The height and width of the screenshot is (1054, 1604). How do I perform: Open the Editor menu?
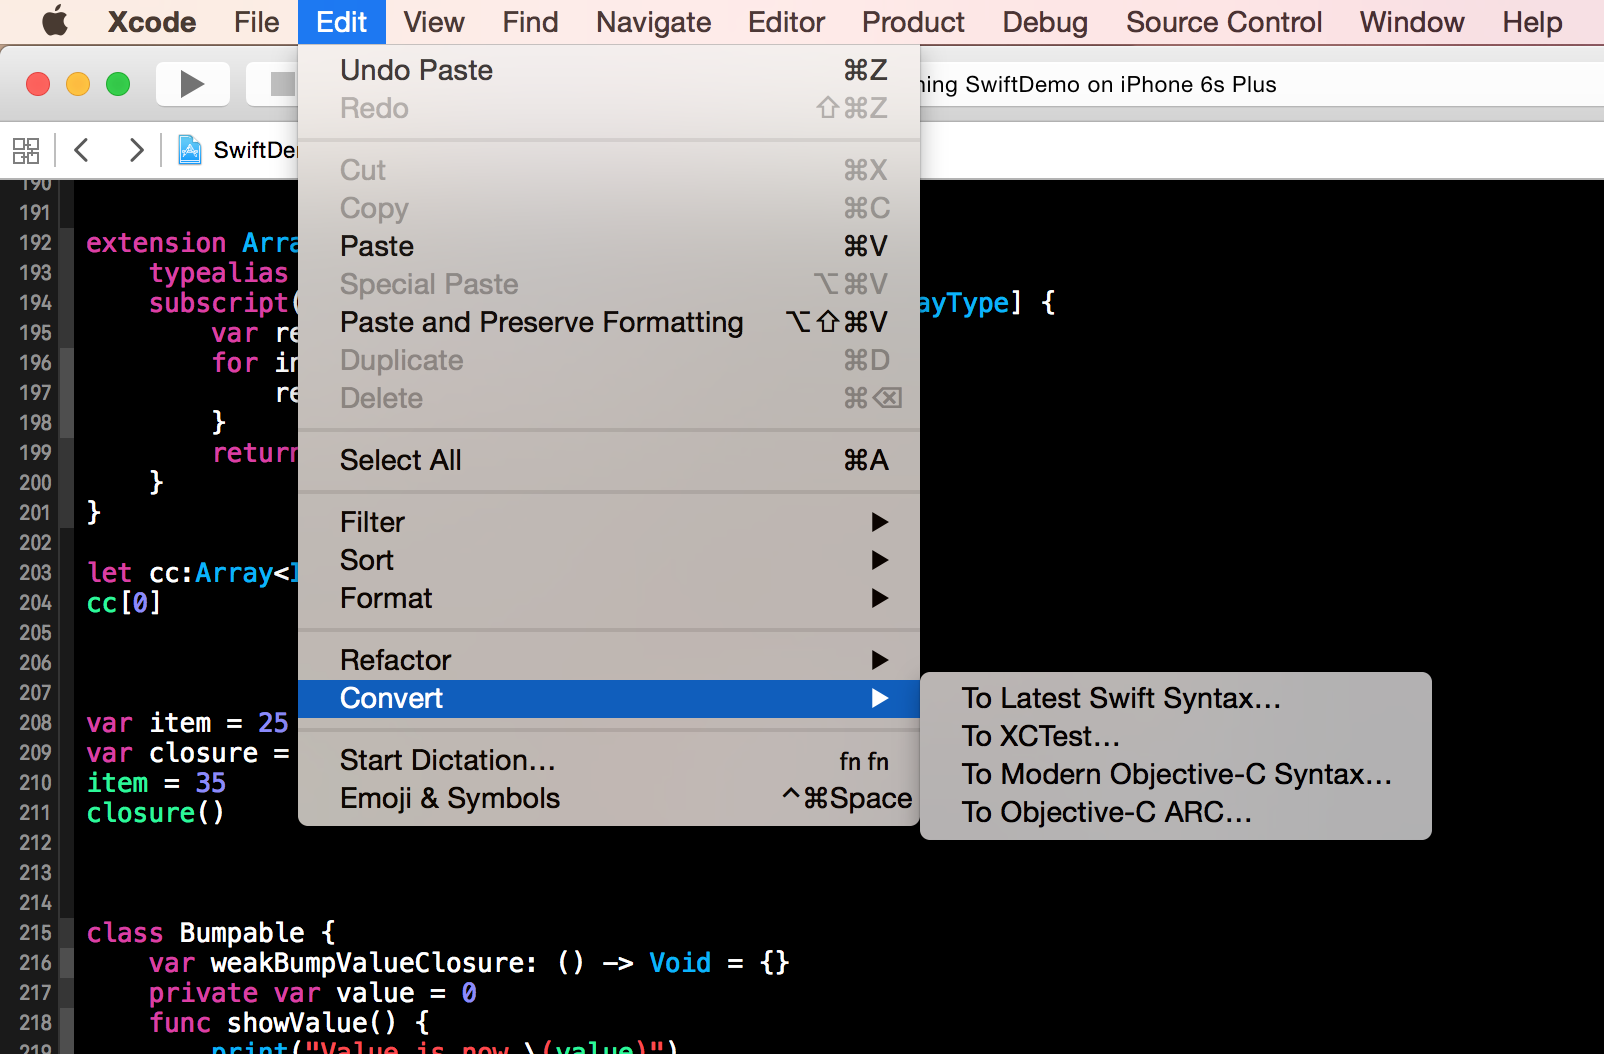pos(787,22)
